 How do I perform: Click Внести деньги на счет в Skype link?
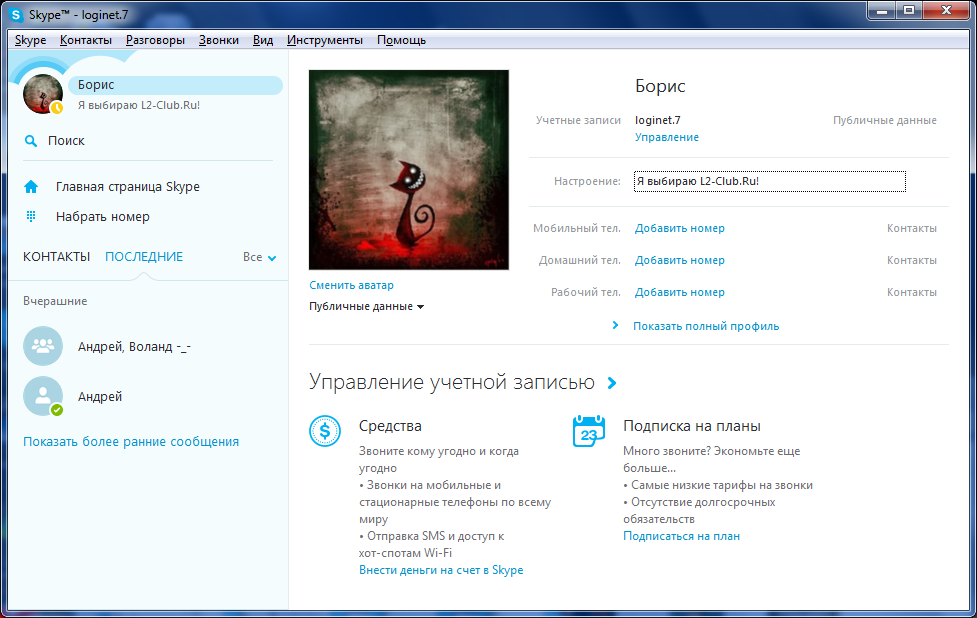[441, 570]
